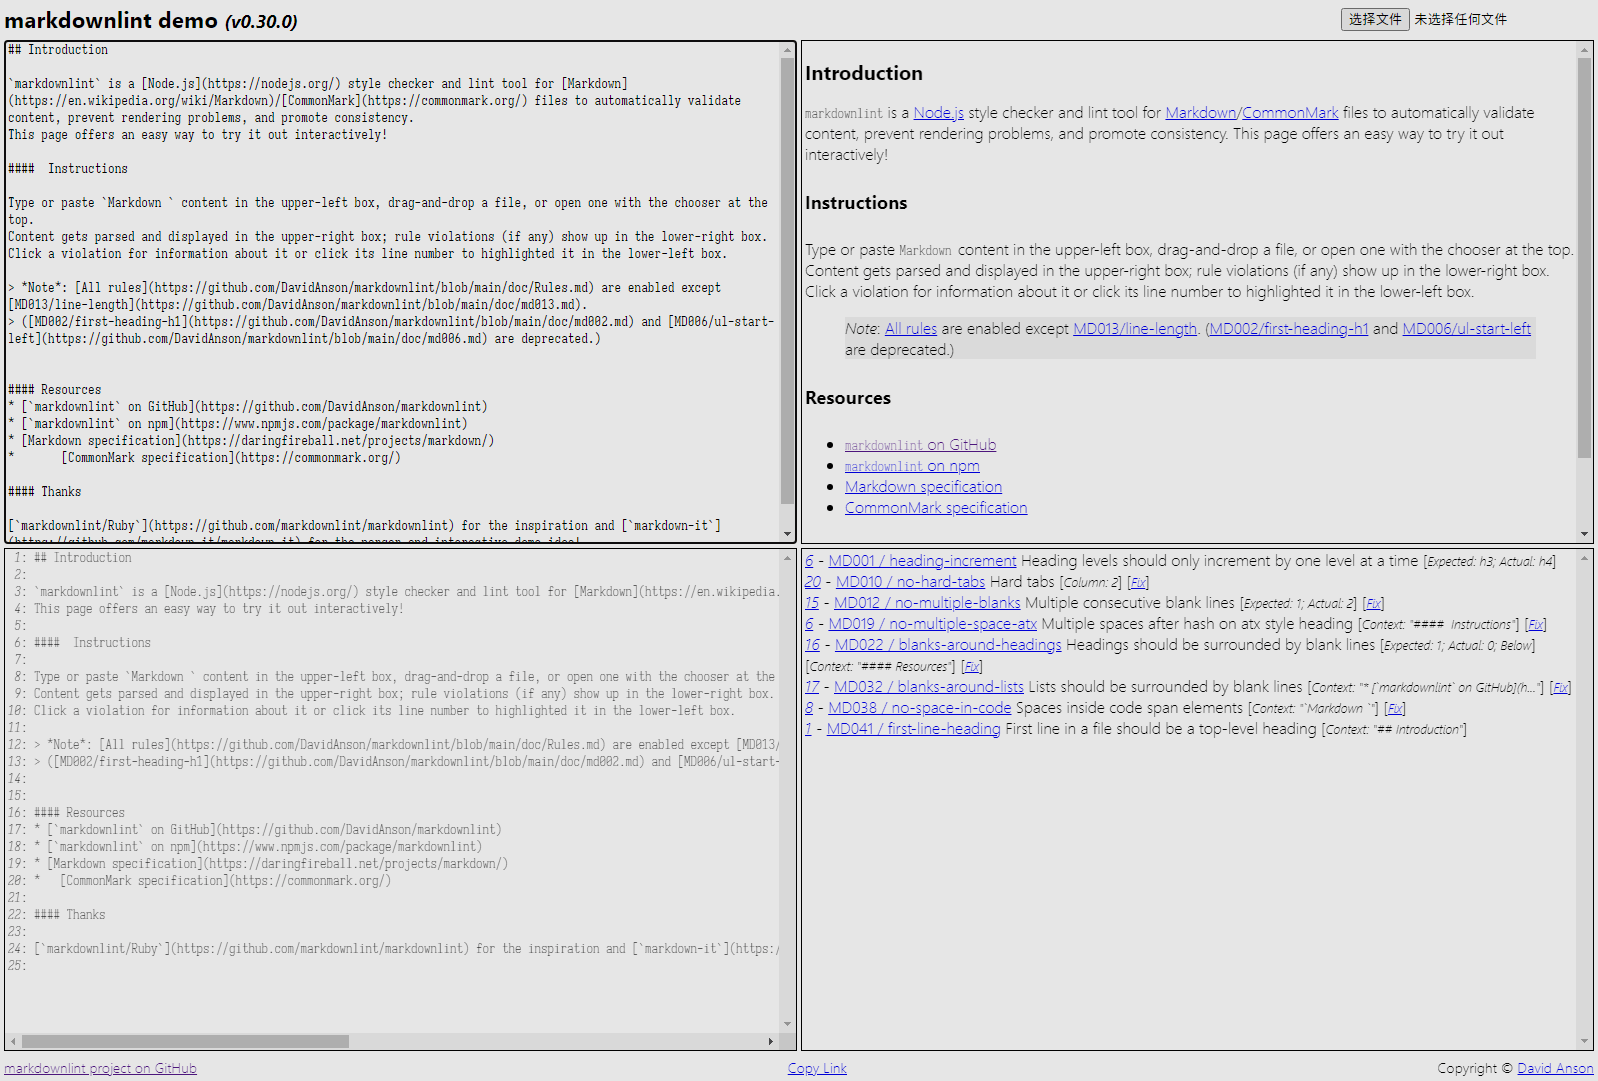Open the MD006/ul-start-left link
The height and width of the screenshot is (1081, 1598).
pyautogui.click(x=1467, y=329)
